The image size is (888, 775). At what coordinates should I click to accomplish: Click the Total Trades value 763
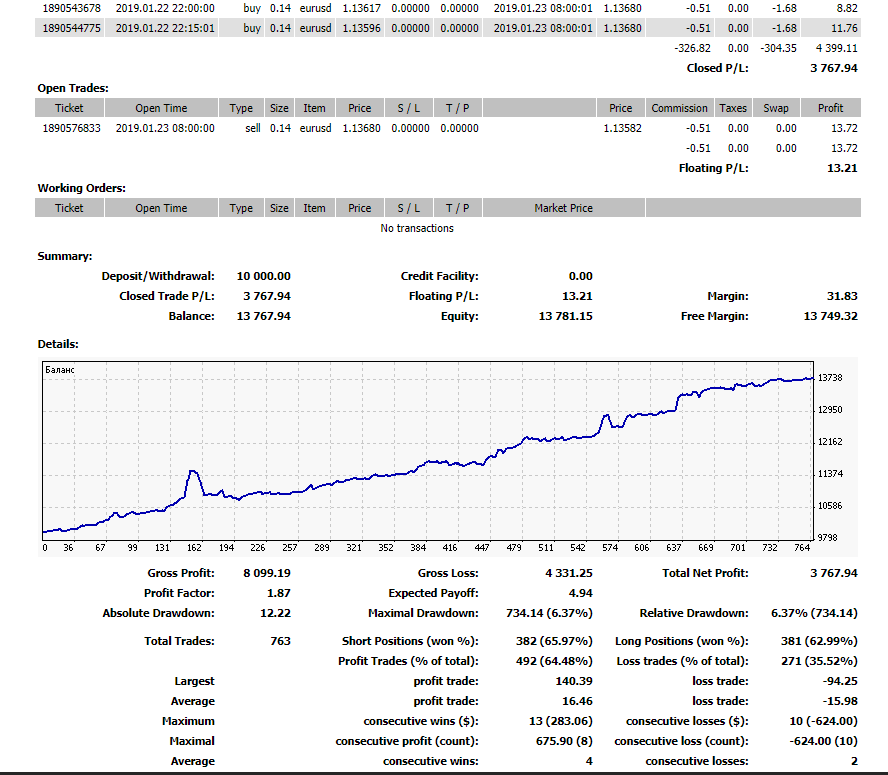(x=280, y=641)
